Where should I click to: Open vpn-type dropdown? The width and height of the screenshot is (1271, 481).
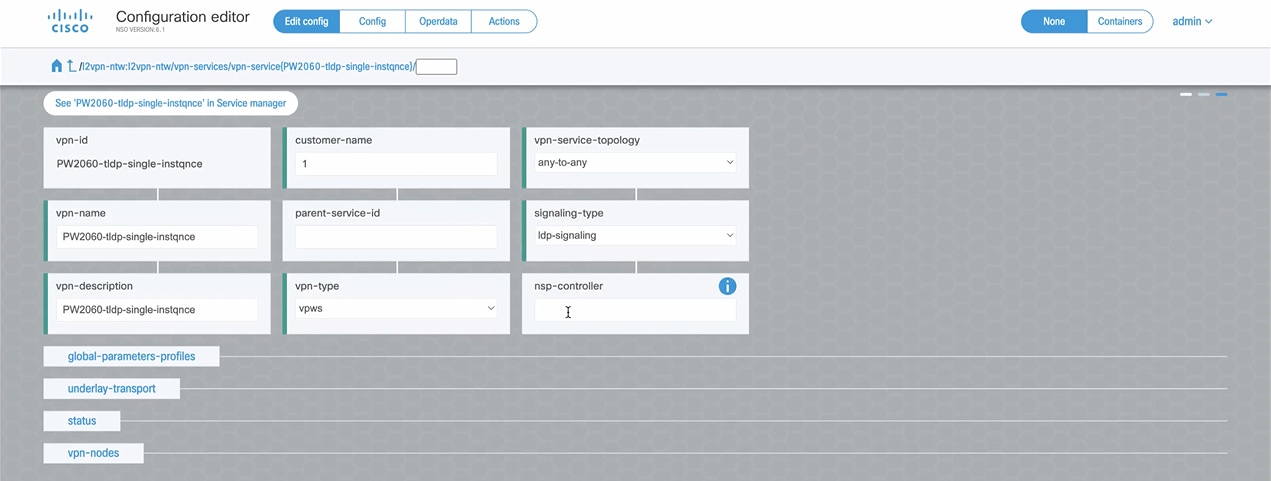coord(396,309)
